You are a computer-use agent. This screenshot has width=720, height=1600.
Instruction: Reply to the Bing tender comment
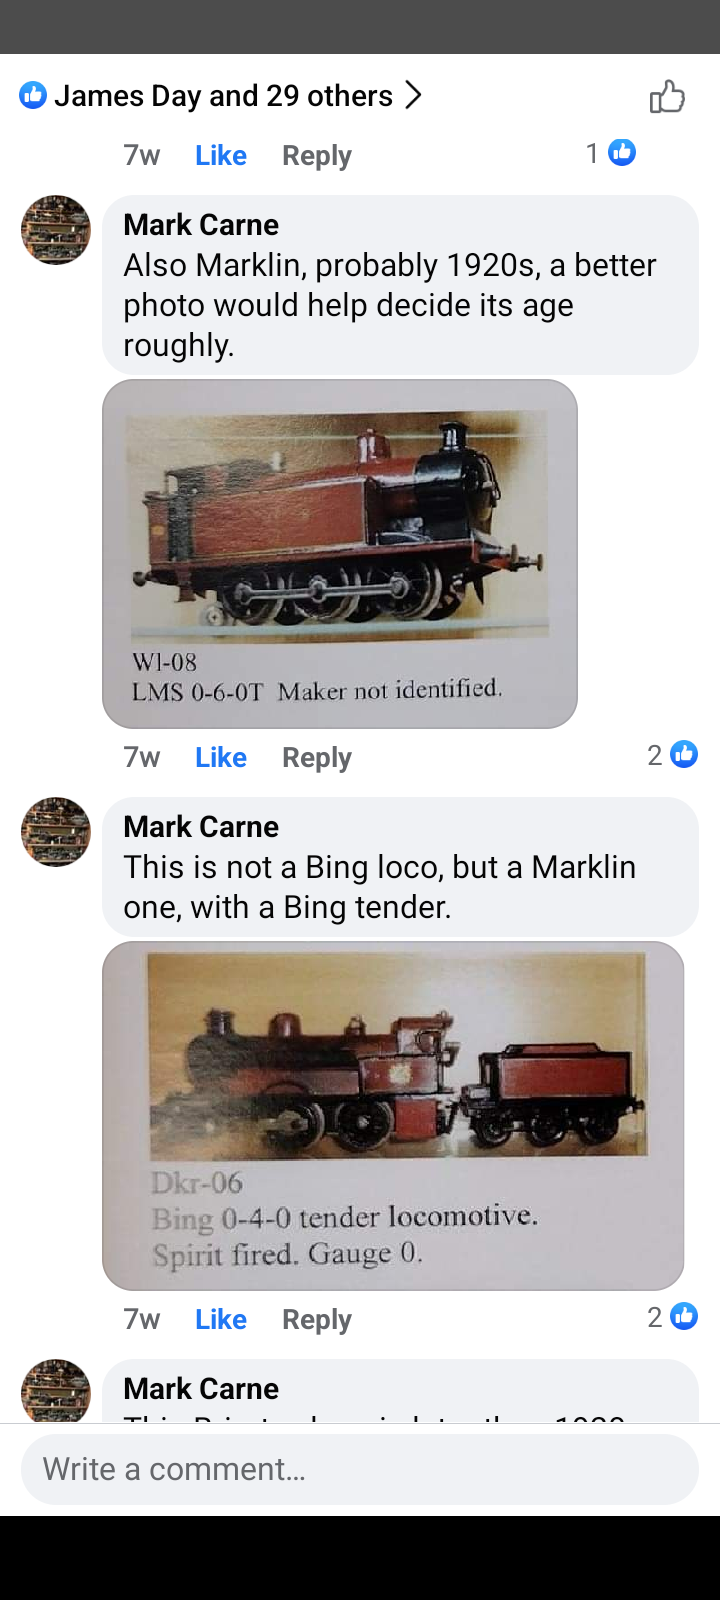317,1320
